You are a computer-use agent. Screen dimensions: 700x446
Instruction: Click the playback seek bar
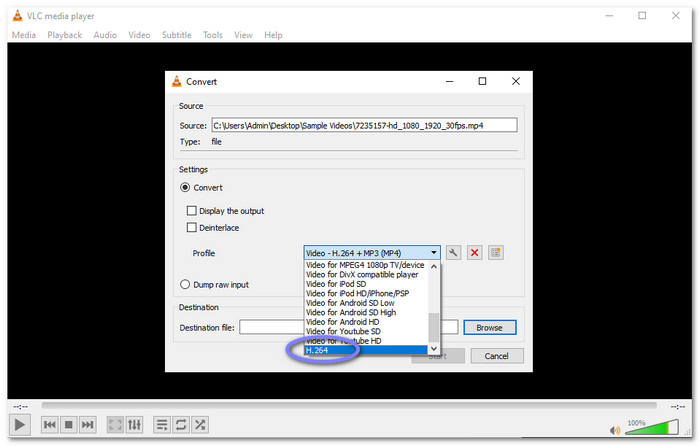[x=349, y=405]
